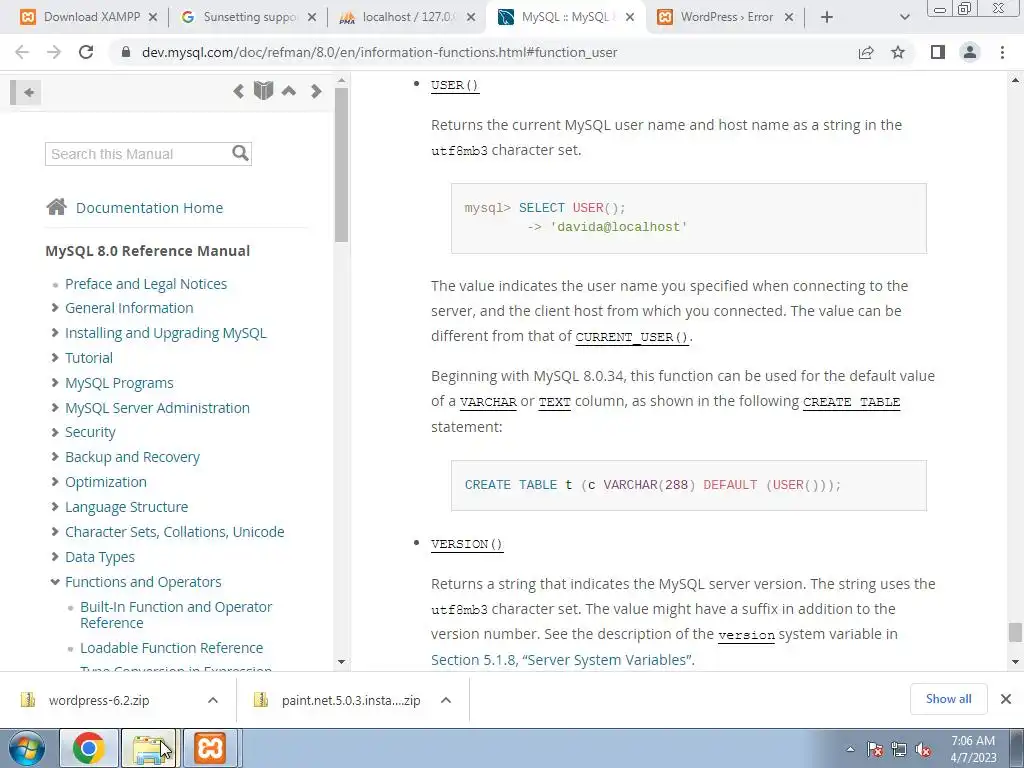This screenshot has width=1024, height=768.
Task: Expand General Information section
Action: pyautogui.click(x=55, y=308)
